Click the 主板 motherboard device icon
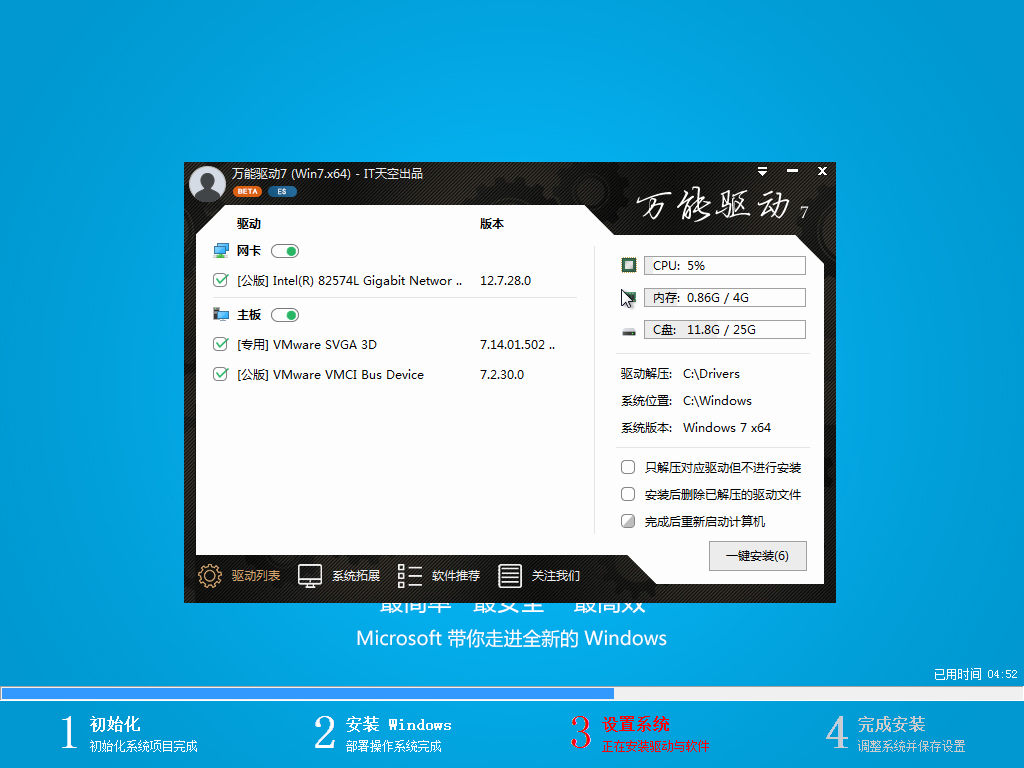Viewport: 1024px width, 768px height. coord(219,314)
